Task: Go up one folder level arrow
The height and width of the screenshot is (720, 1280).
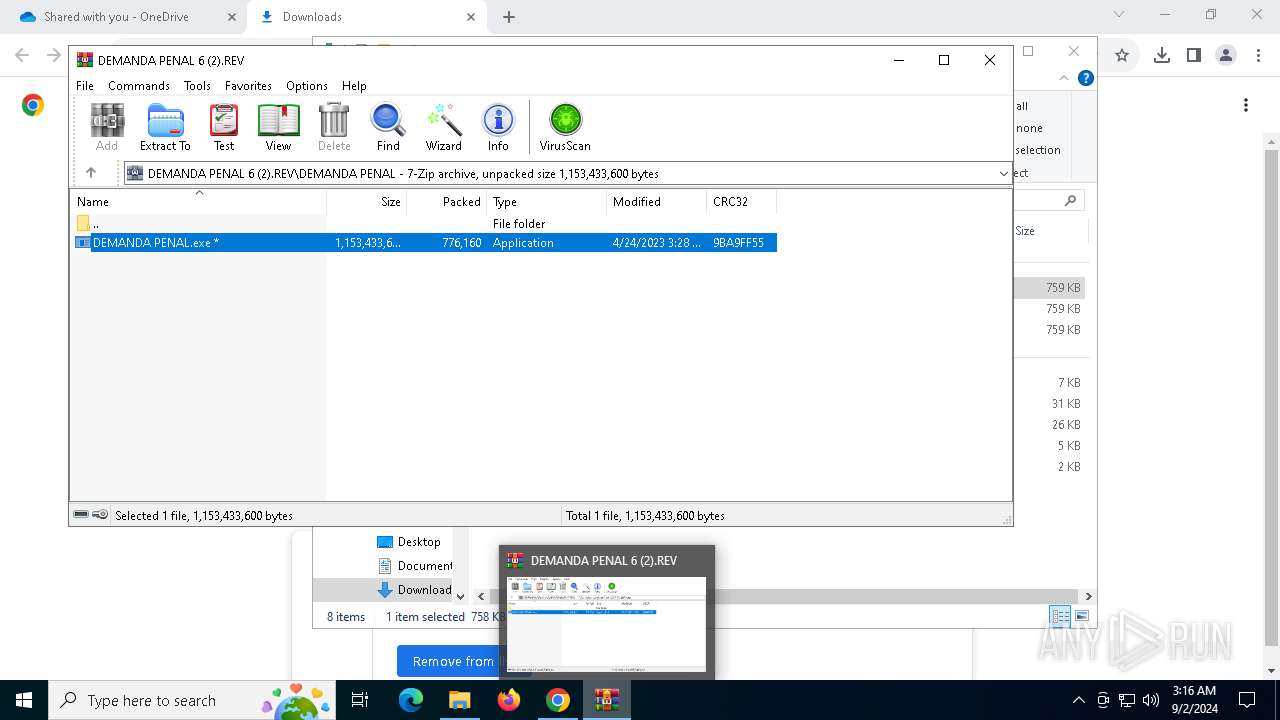Action: click(91, 173)
